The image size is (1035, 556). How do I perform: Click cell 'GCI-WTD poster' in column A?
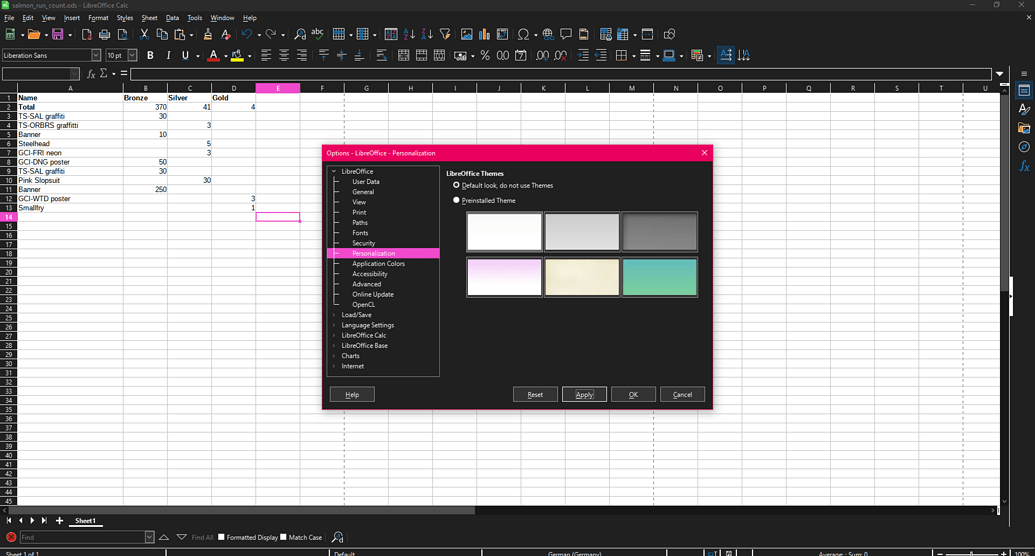[x=70, y=199]
